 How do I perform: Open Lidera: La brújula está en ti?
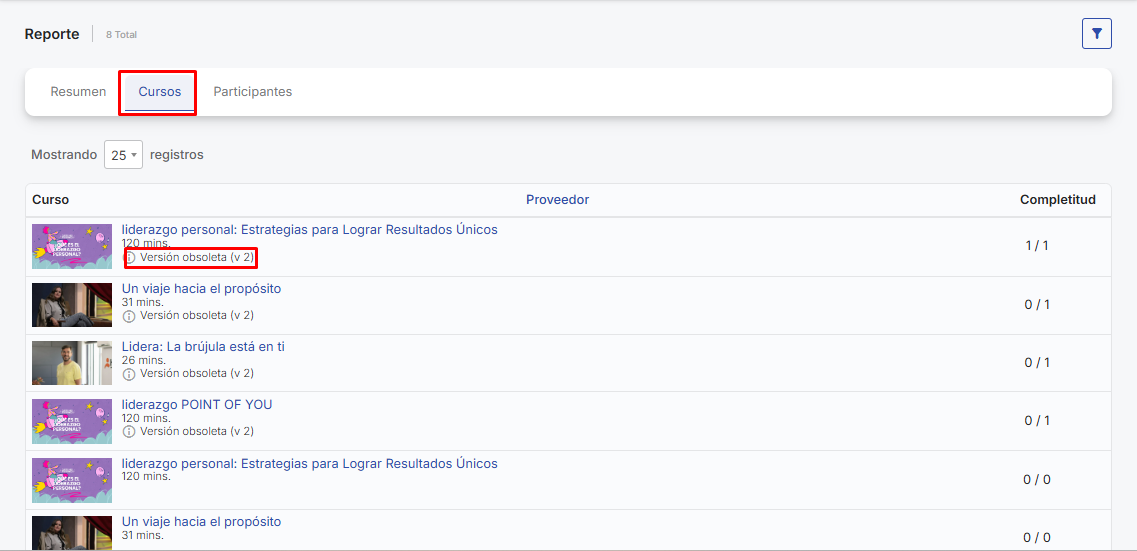click(203, 347)
